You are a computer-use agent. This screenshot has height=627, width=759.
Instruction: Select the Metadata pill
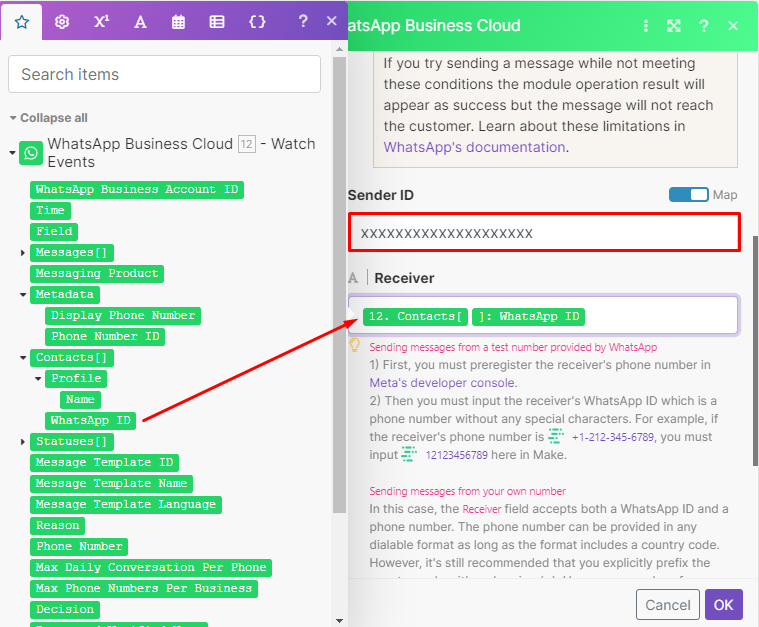point(65,294)
